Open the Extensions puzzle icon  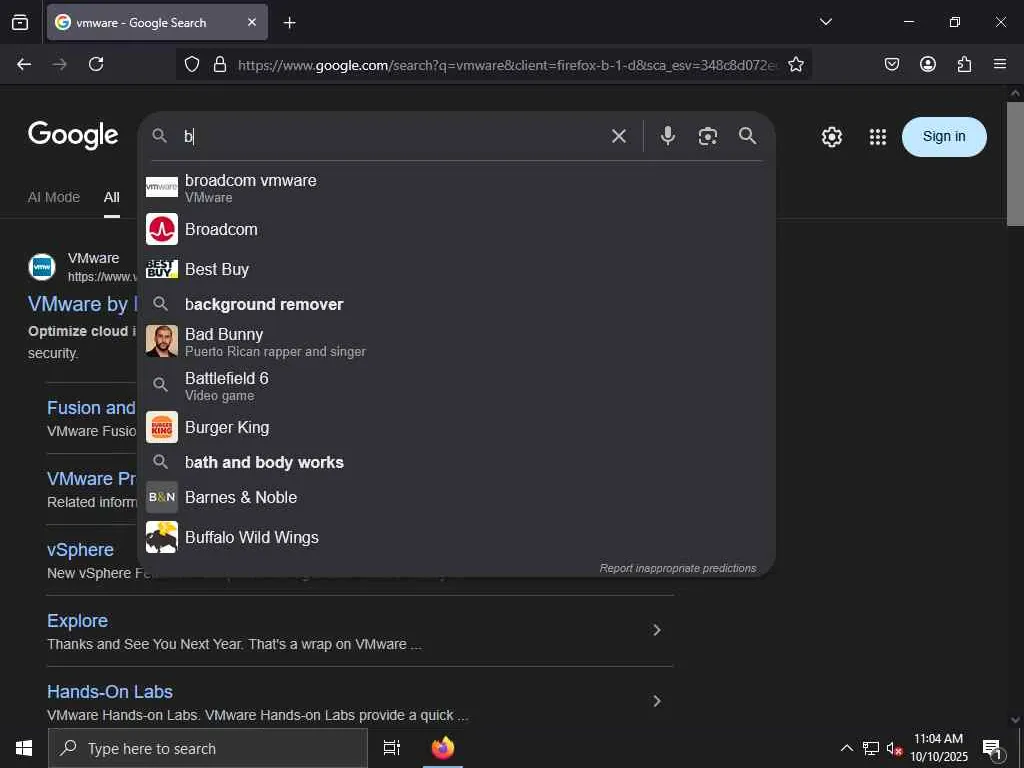tap(964, 64)
